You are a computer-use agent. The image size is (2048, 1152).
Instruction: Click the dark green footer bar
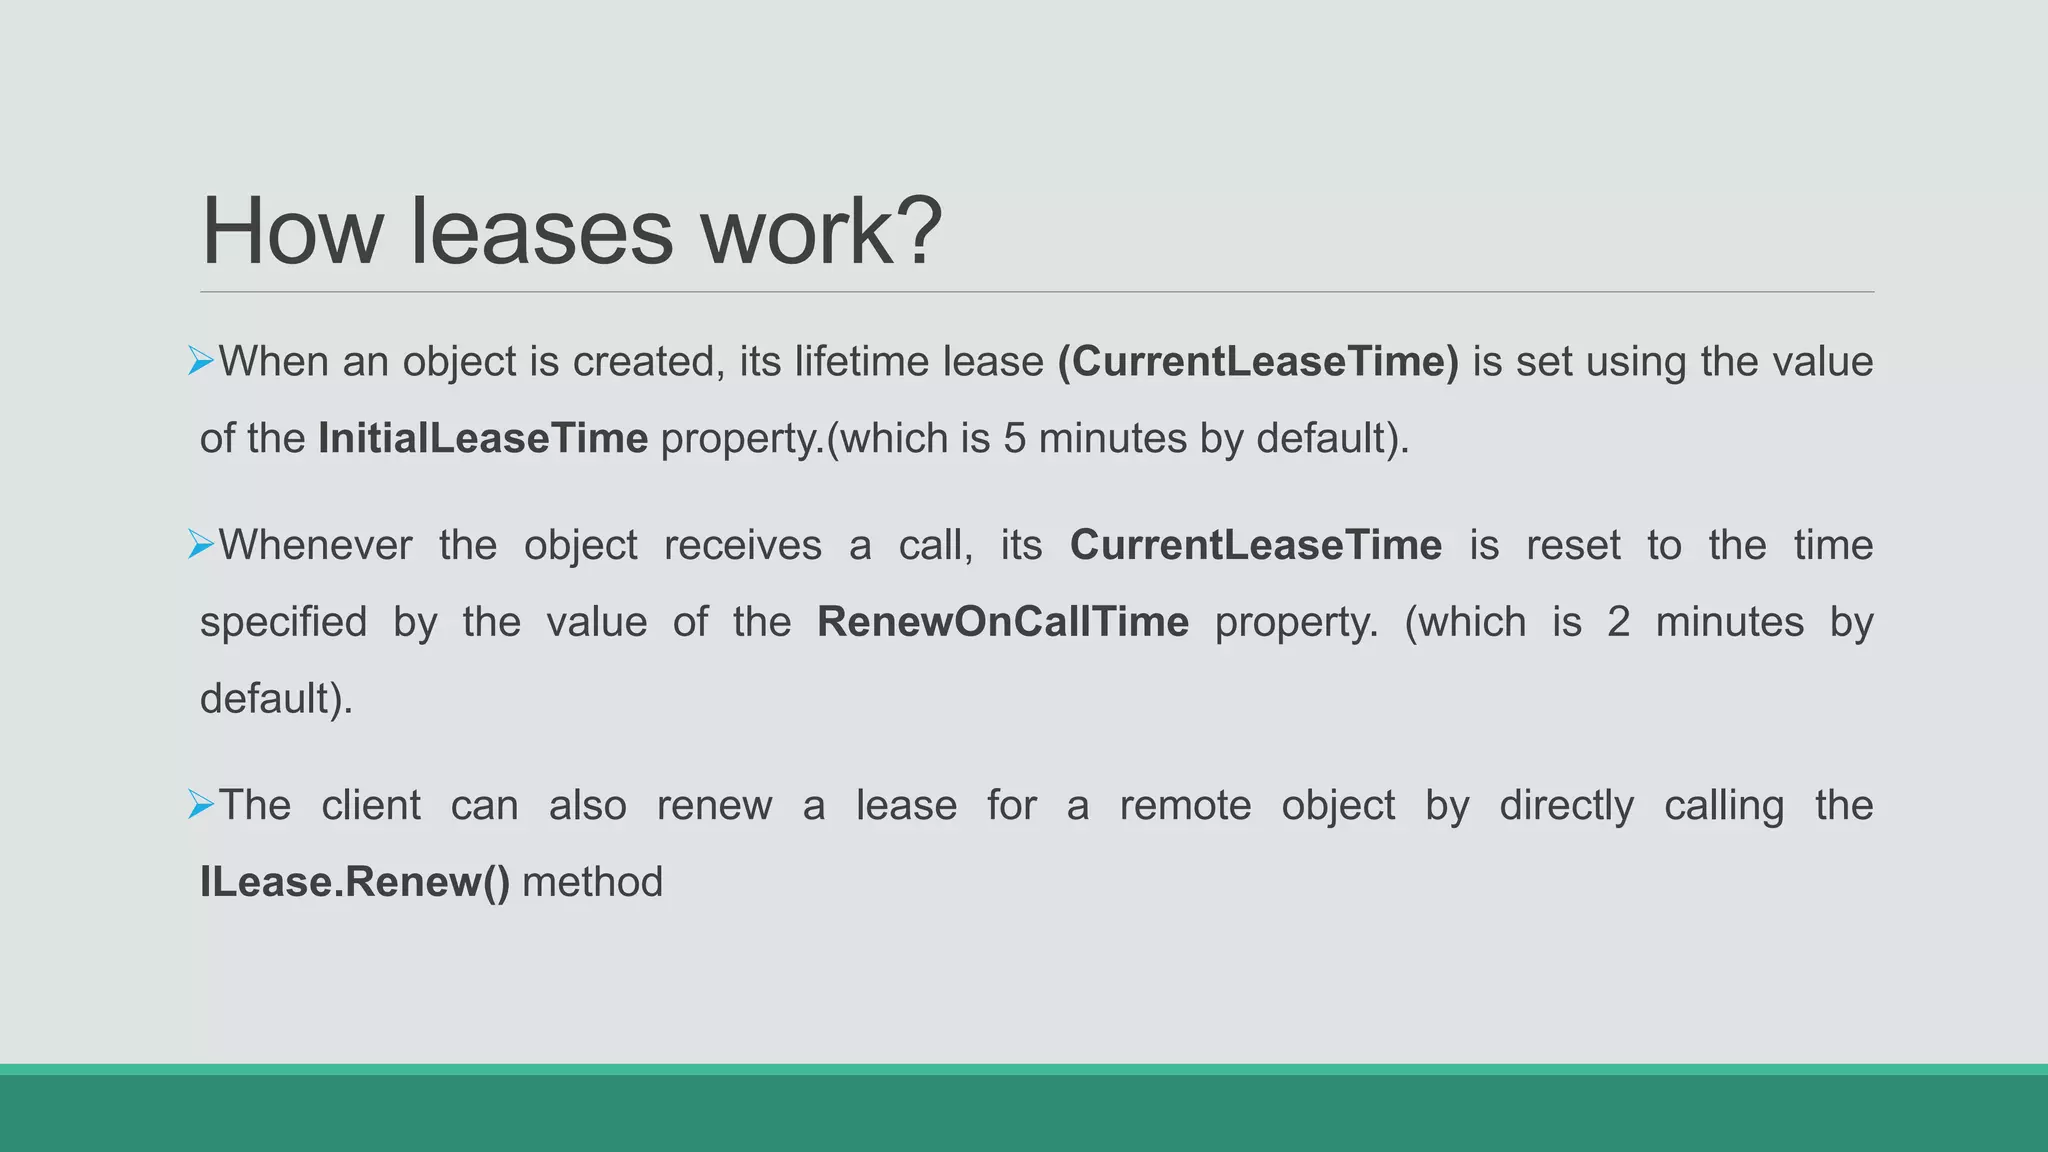click(1024, 1114)
